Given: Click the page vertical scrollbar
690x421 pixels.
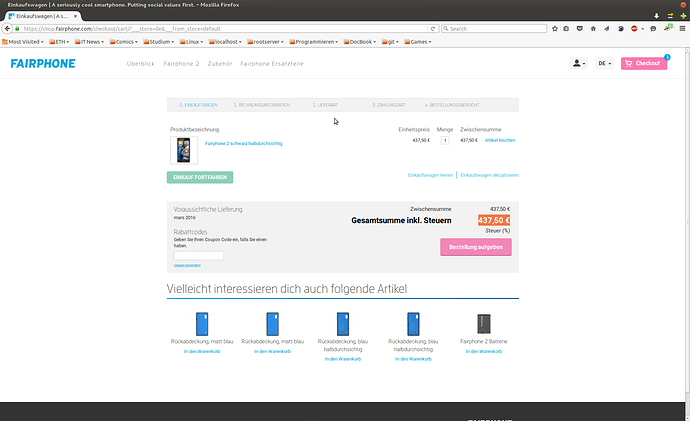Looking at the screenshot, I should pyautogui.click(x=687, y=224).
